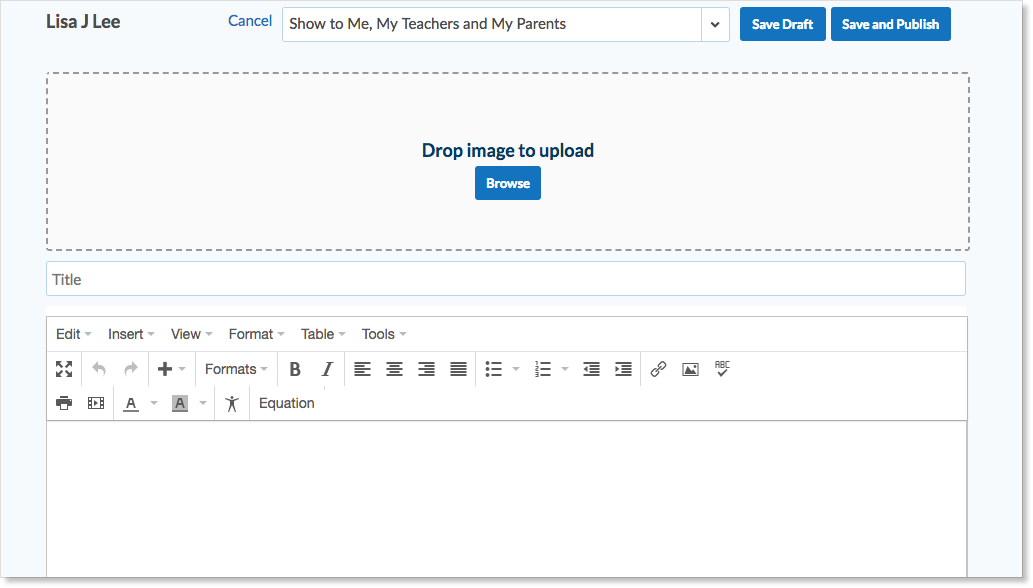
Task: Open the accessibility checker
Action: point(232,404)
